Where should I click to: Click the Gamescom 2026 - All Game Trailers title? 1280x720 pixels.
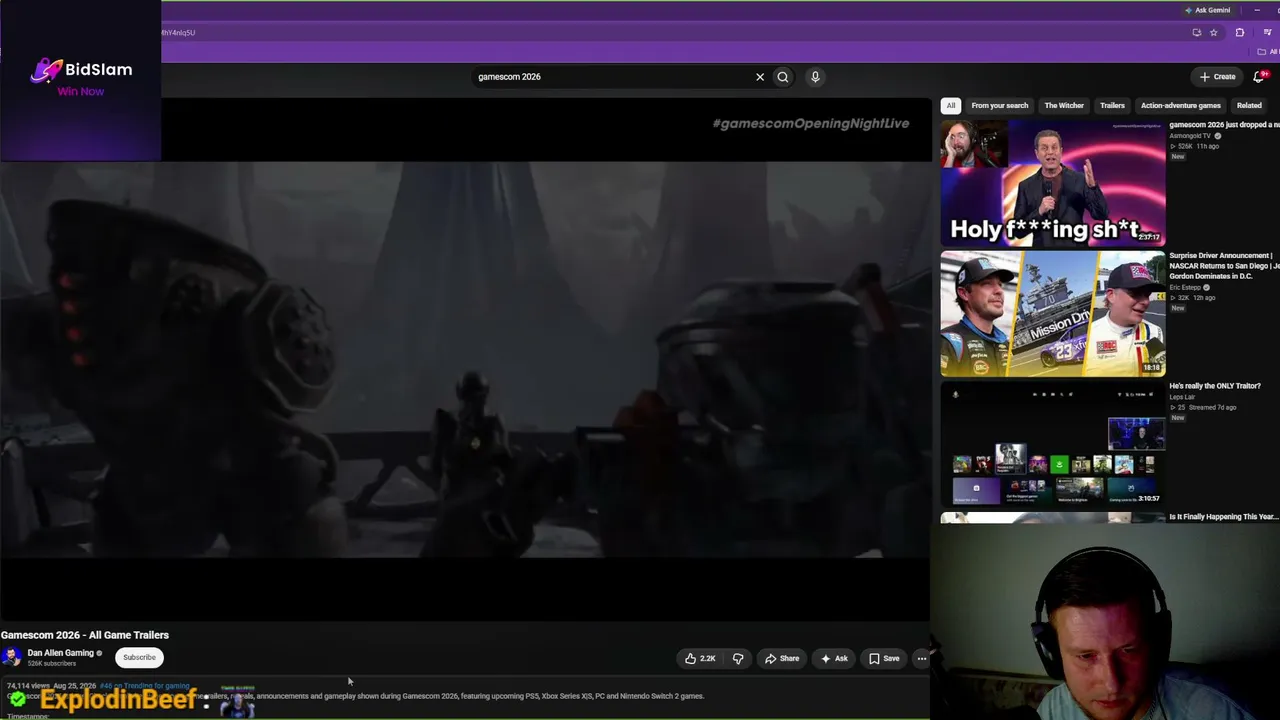click(85, 635)
